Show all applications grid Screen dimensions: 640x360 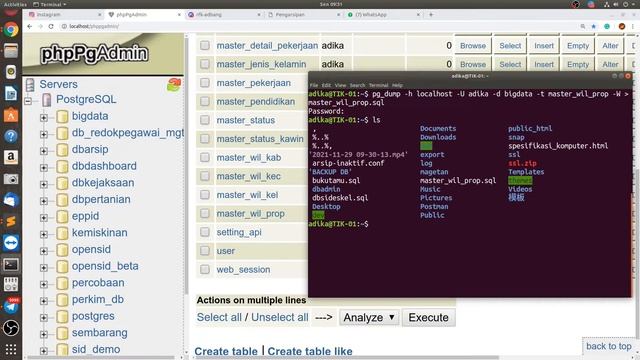(x=11, y=349)
